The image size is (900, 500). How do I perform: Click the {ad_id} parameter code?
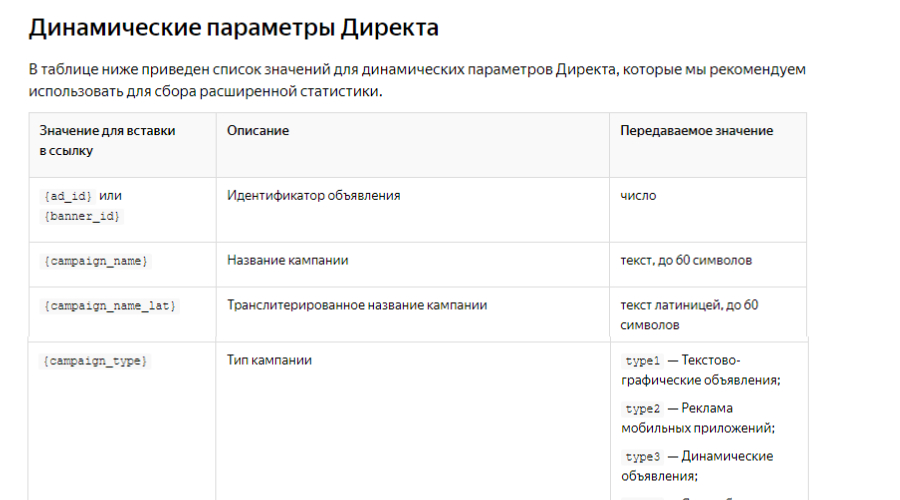[x=68, y=196]
